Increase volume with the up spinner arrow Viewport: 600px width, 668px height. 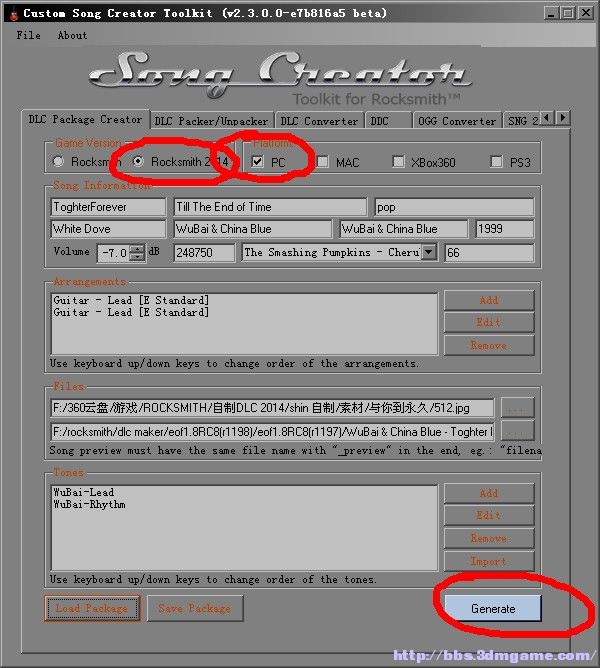[x=137, y=249]
